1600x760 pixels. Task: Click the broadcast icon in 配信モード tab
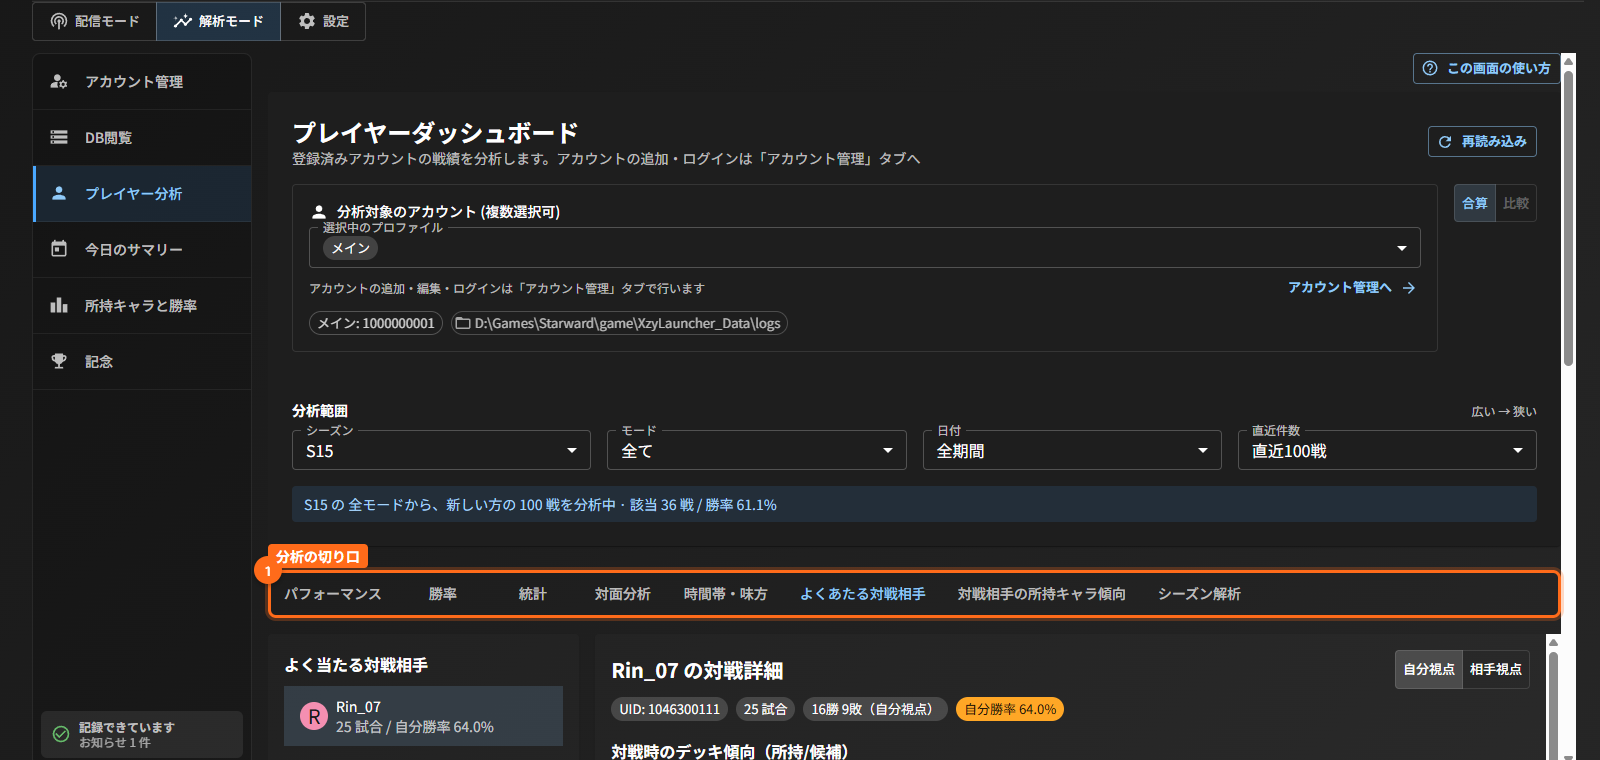[58, 21]
